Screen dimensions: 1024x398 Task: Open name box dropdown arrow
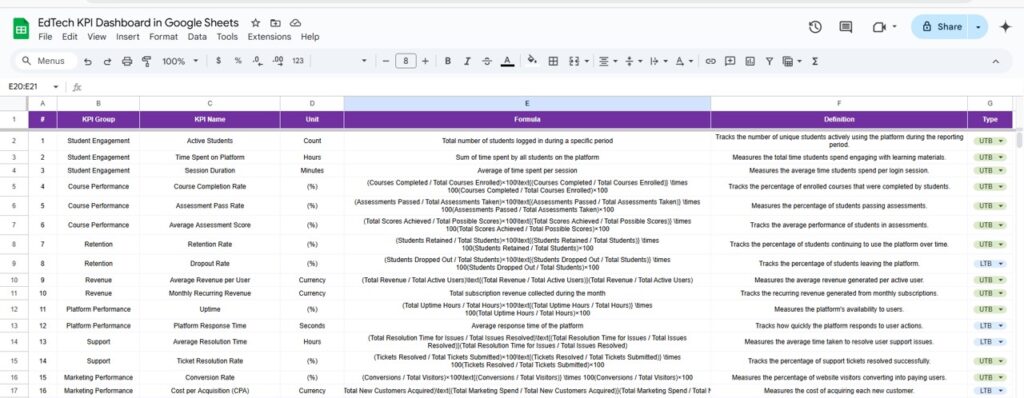click(x=56, y=87)
